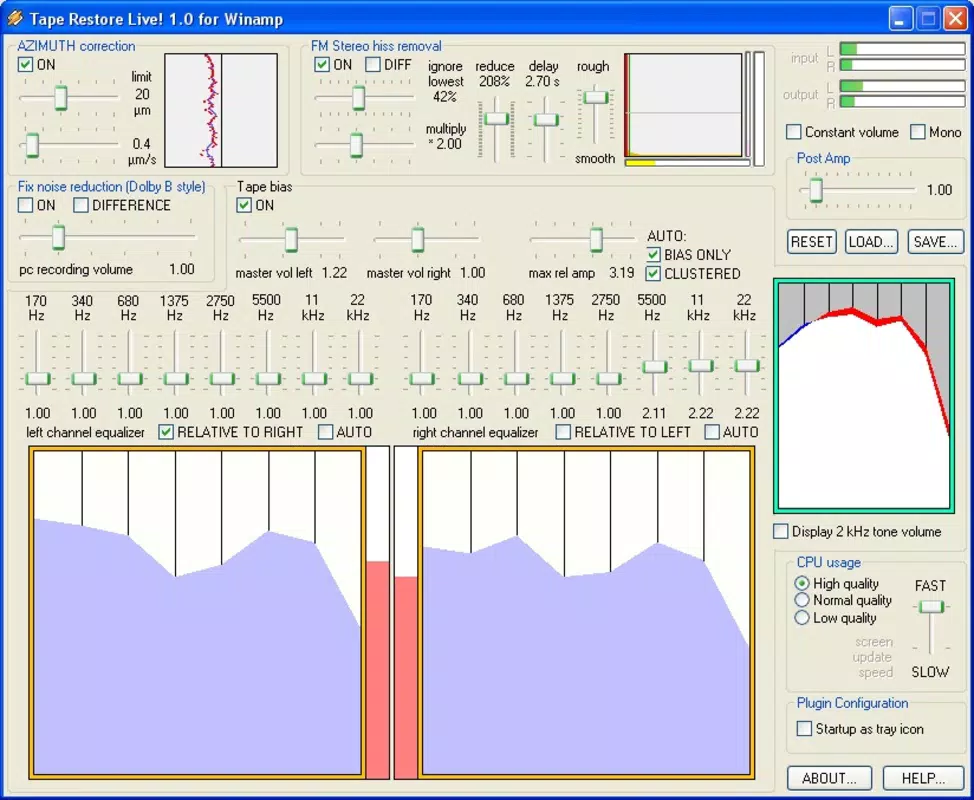Click the pc recording volume slider thumb
974x800 pixels.
(x=58, y=237)
